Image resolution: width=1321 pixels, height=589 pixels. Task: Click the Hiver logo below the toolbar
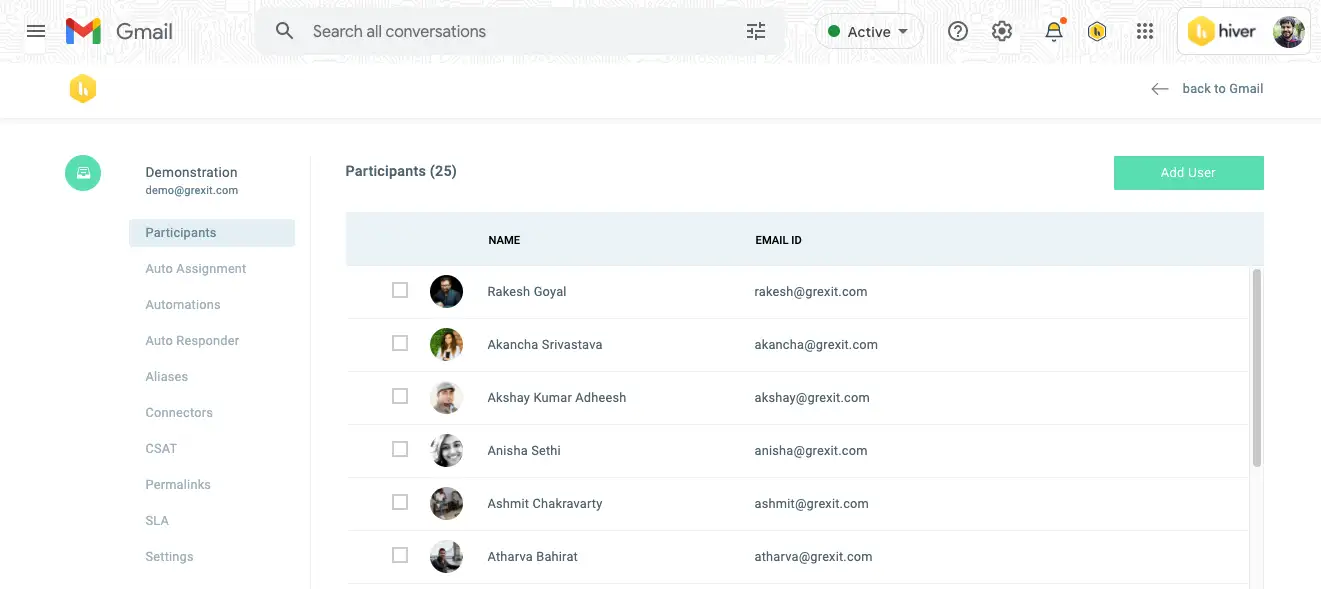point(83,88)
